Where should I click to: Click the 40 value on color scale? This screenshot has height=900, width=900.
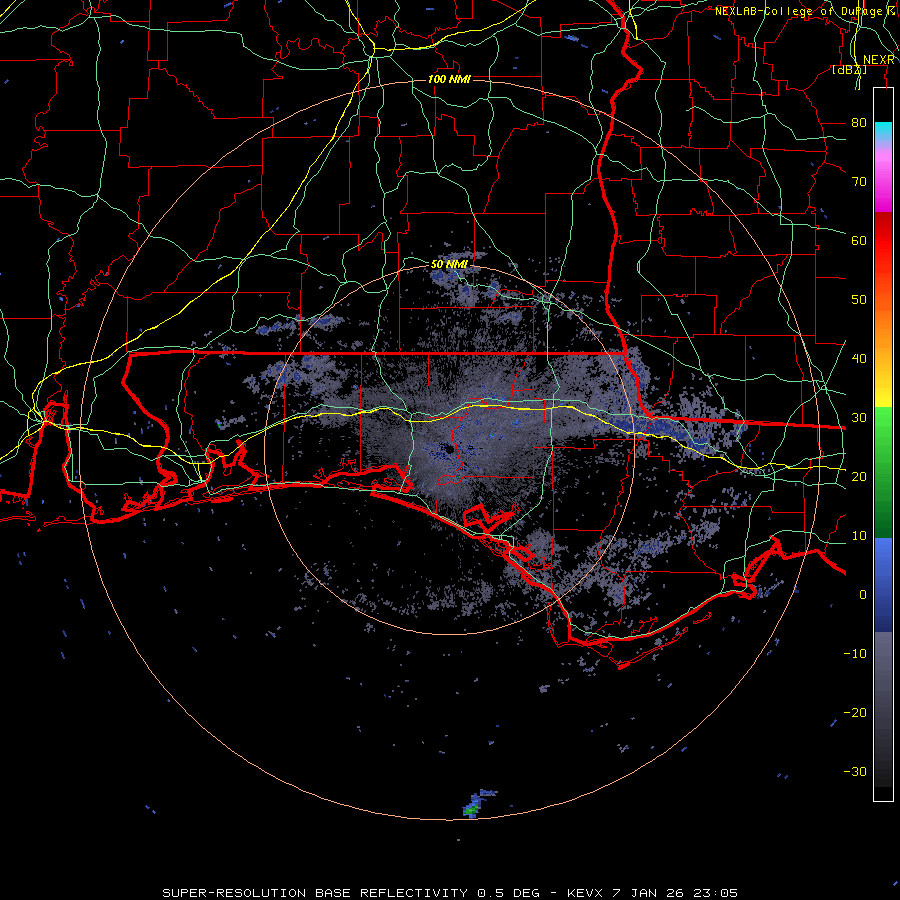tap(859, 359)
